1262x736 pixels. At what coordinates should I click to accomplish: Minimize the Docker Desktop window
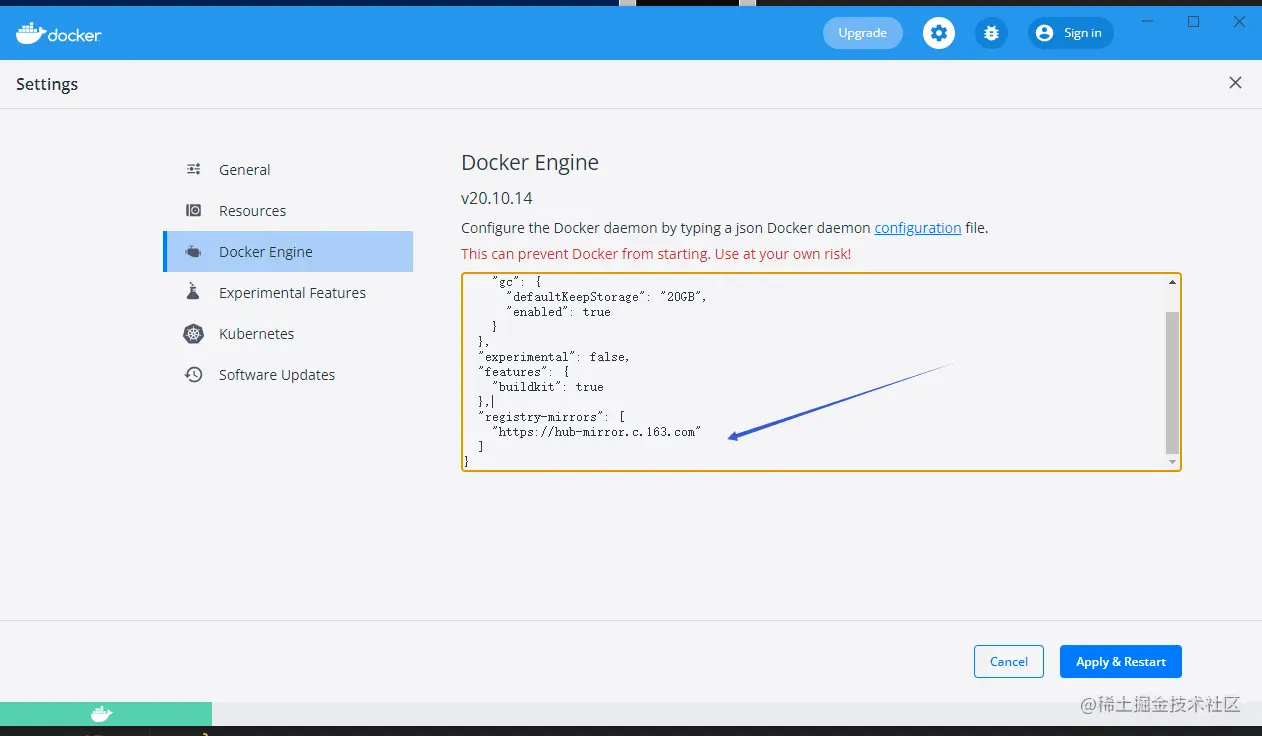click(x=1148, y=22)
